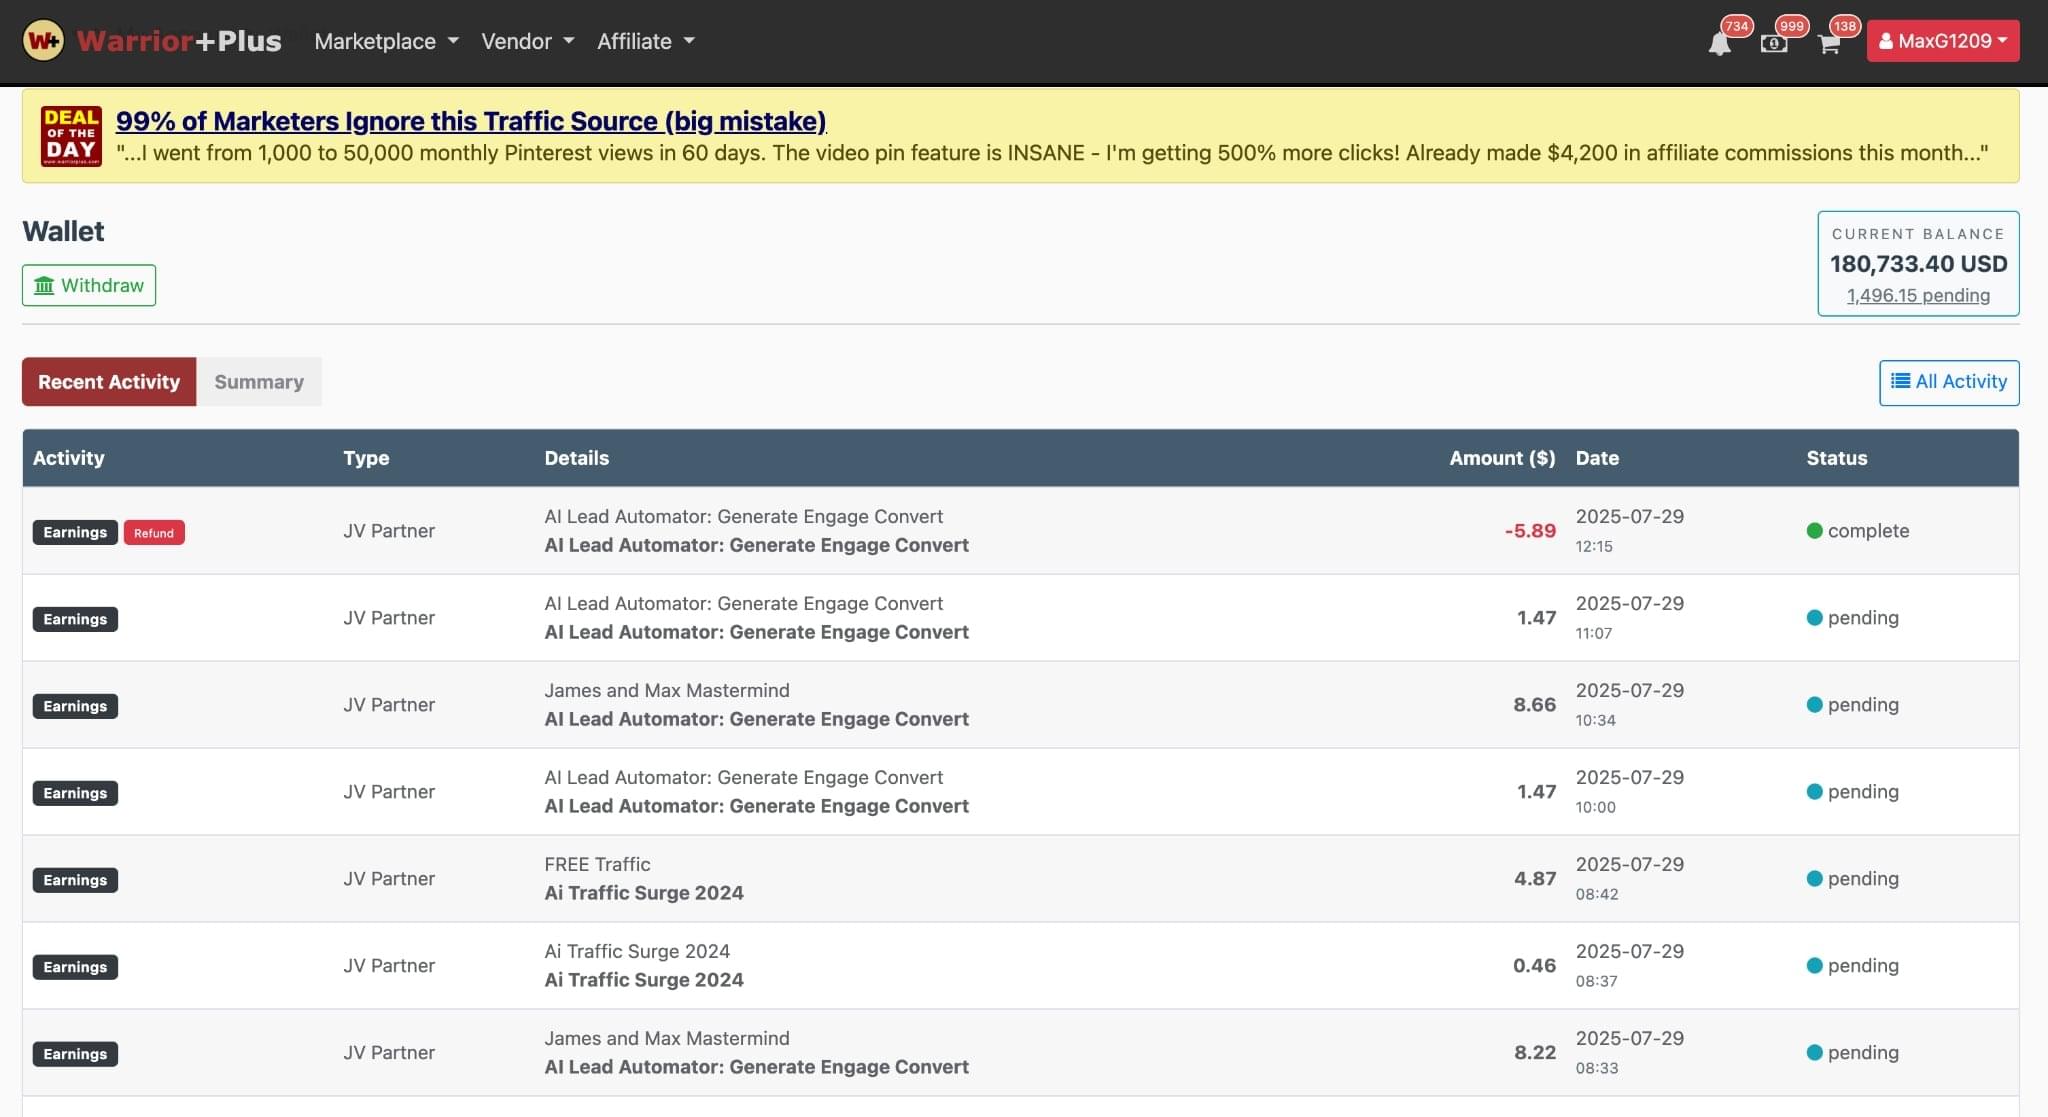The height and width of the screenshot is (1117, 2048).
Task: Click the Withdraw button
Action: pyautogui.click(x=89, y=285)
